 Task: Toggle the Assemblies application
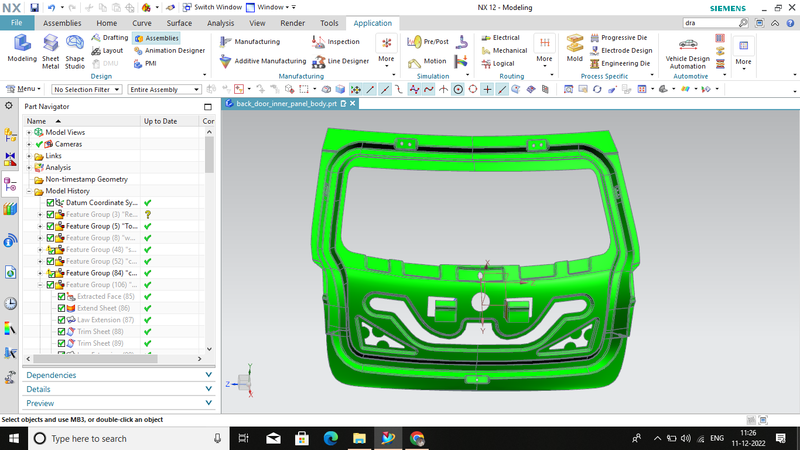[157, 38]
